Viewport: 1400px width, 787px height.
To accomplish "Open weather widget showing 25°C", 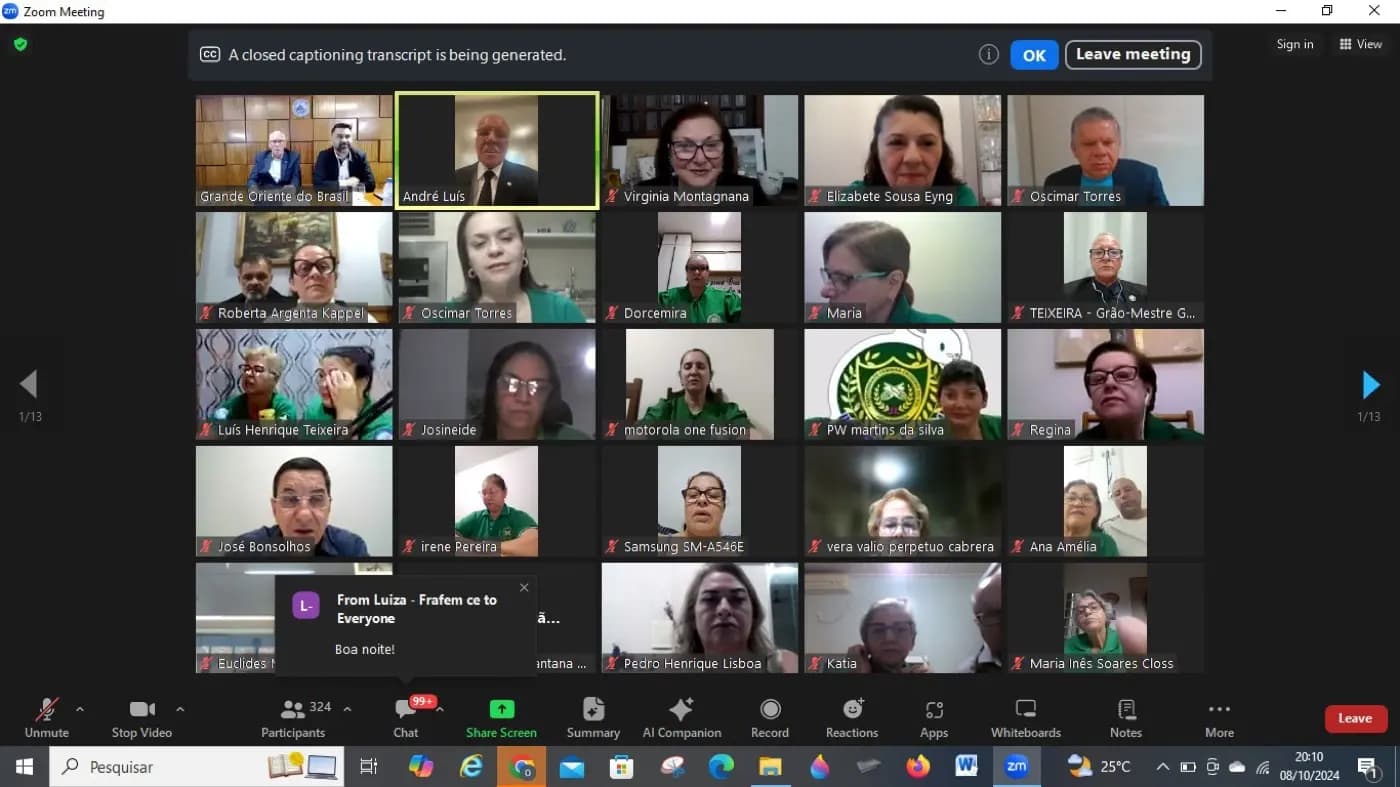I will [1099, 767].
